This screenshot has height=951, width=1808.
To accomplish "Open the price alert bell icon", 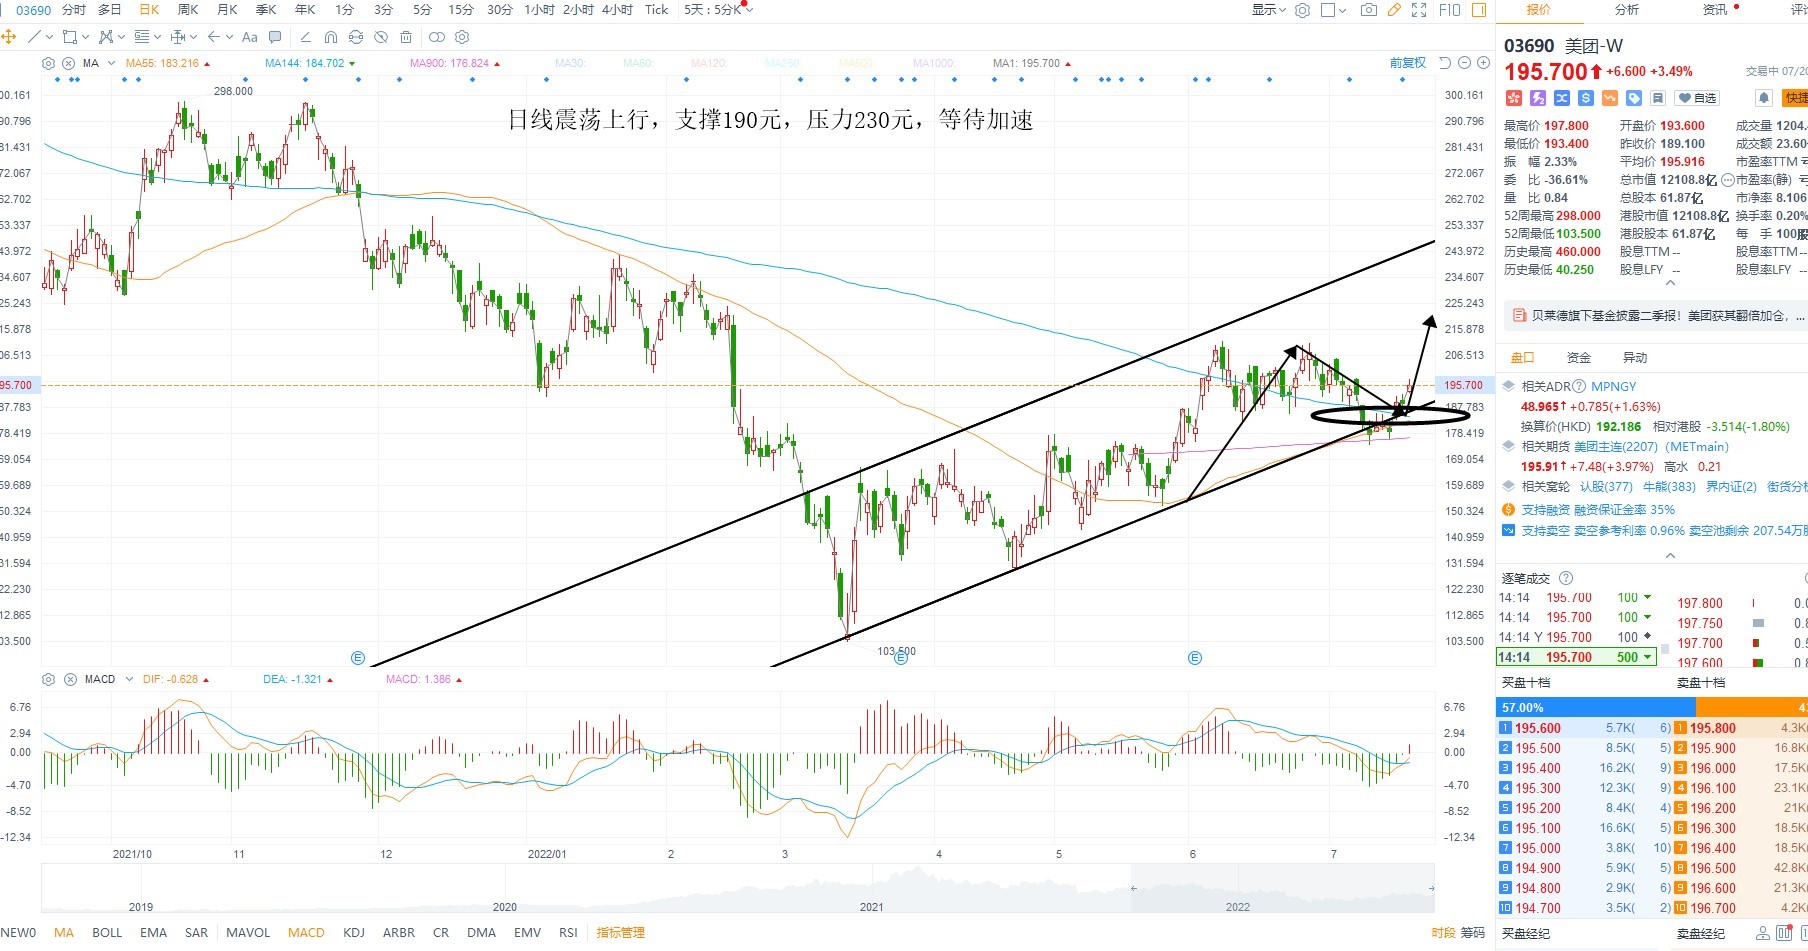I will point(1764,98).
